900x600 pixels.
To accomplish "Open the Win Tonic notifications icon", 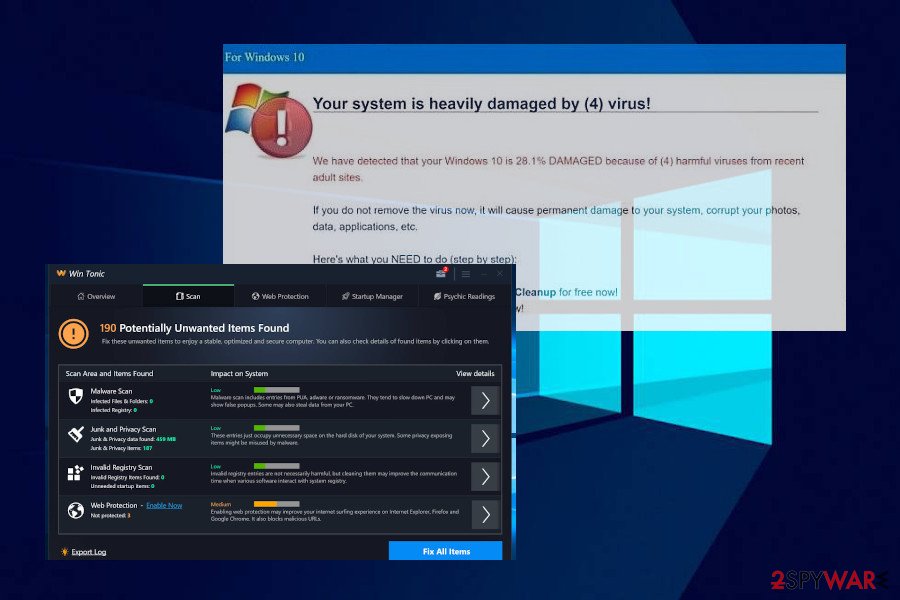I will click(441, 273).
